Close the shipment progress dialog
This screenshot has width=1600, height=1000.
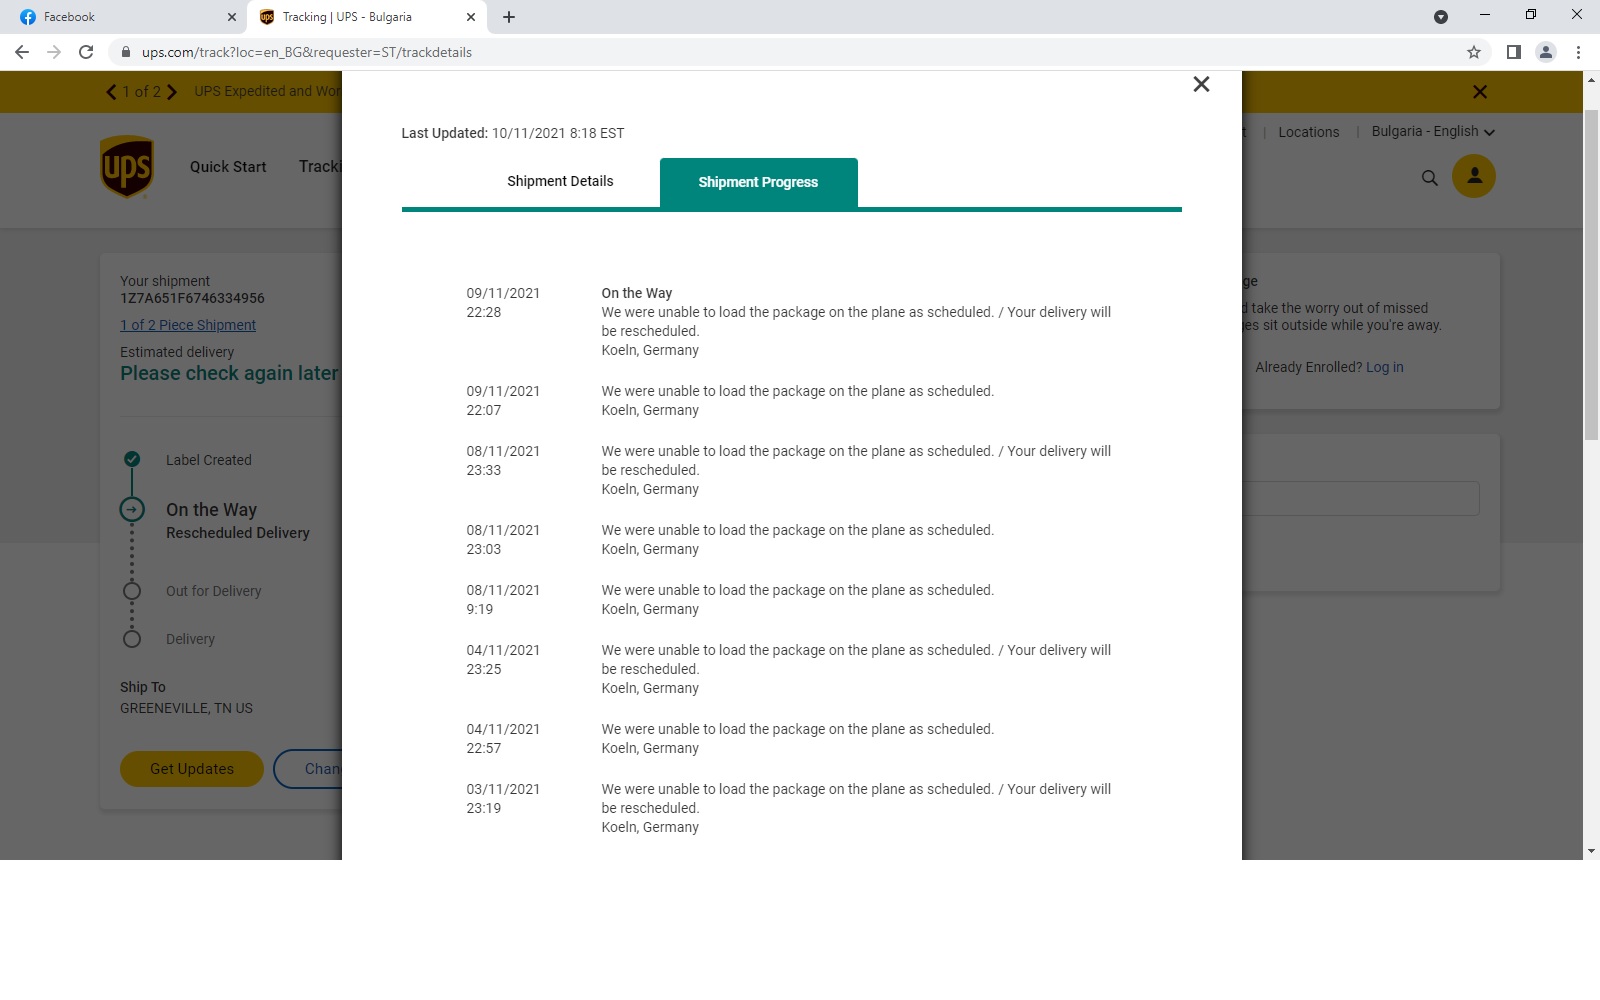1201,85
